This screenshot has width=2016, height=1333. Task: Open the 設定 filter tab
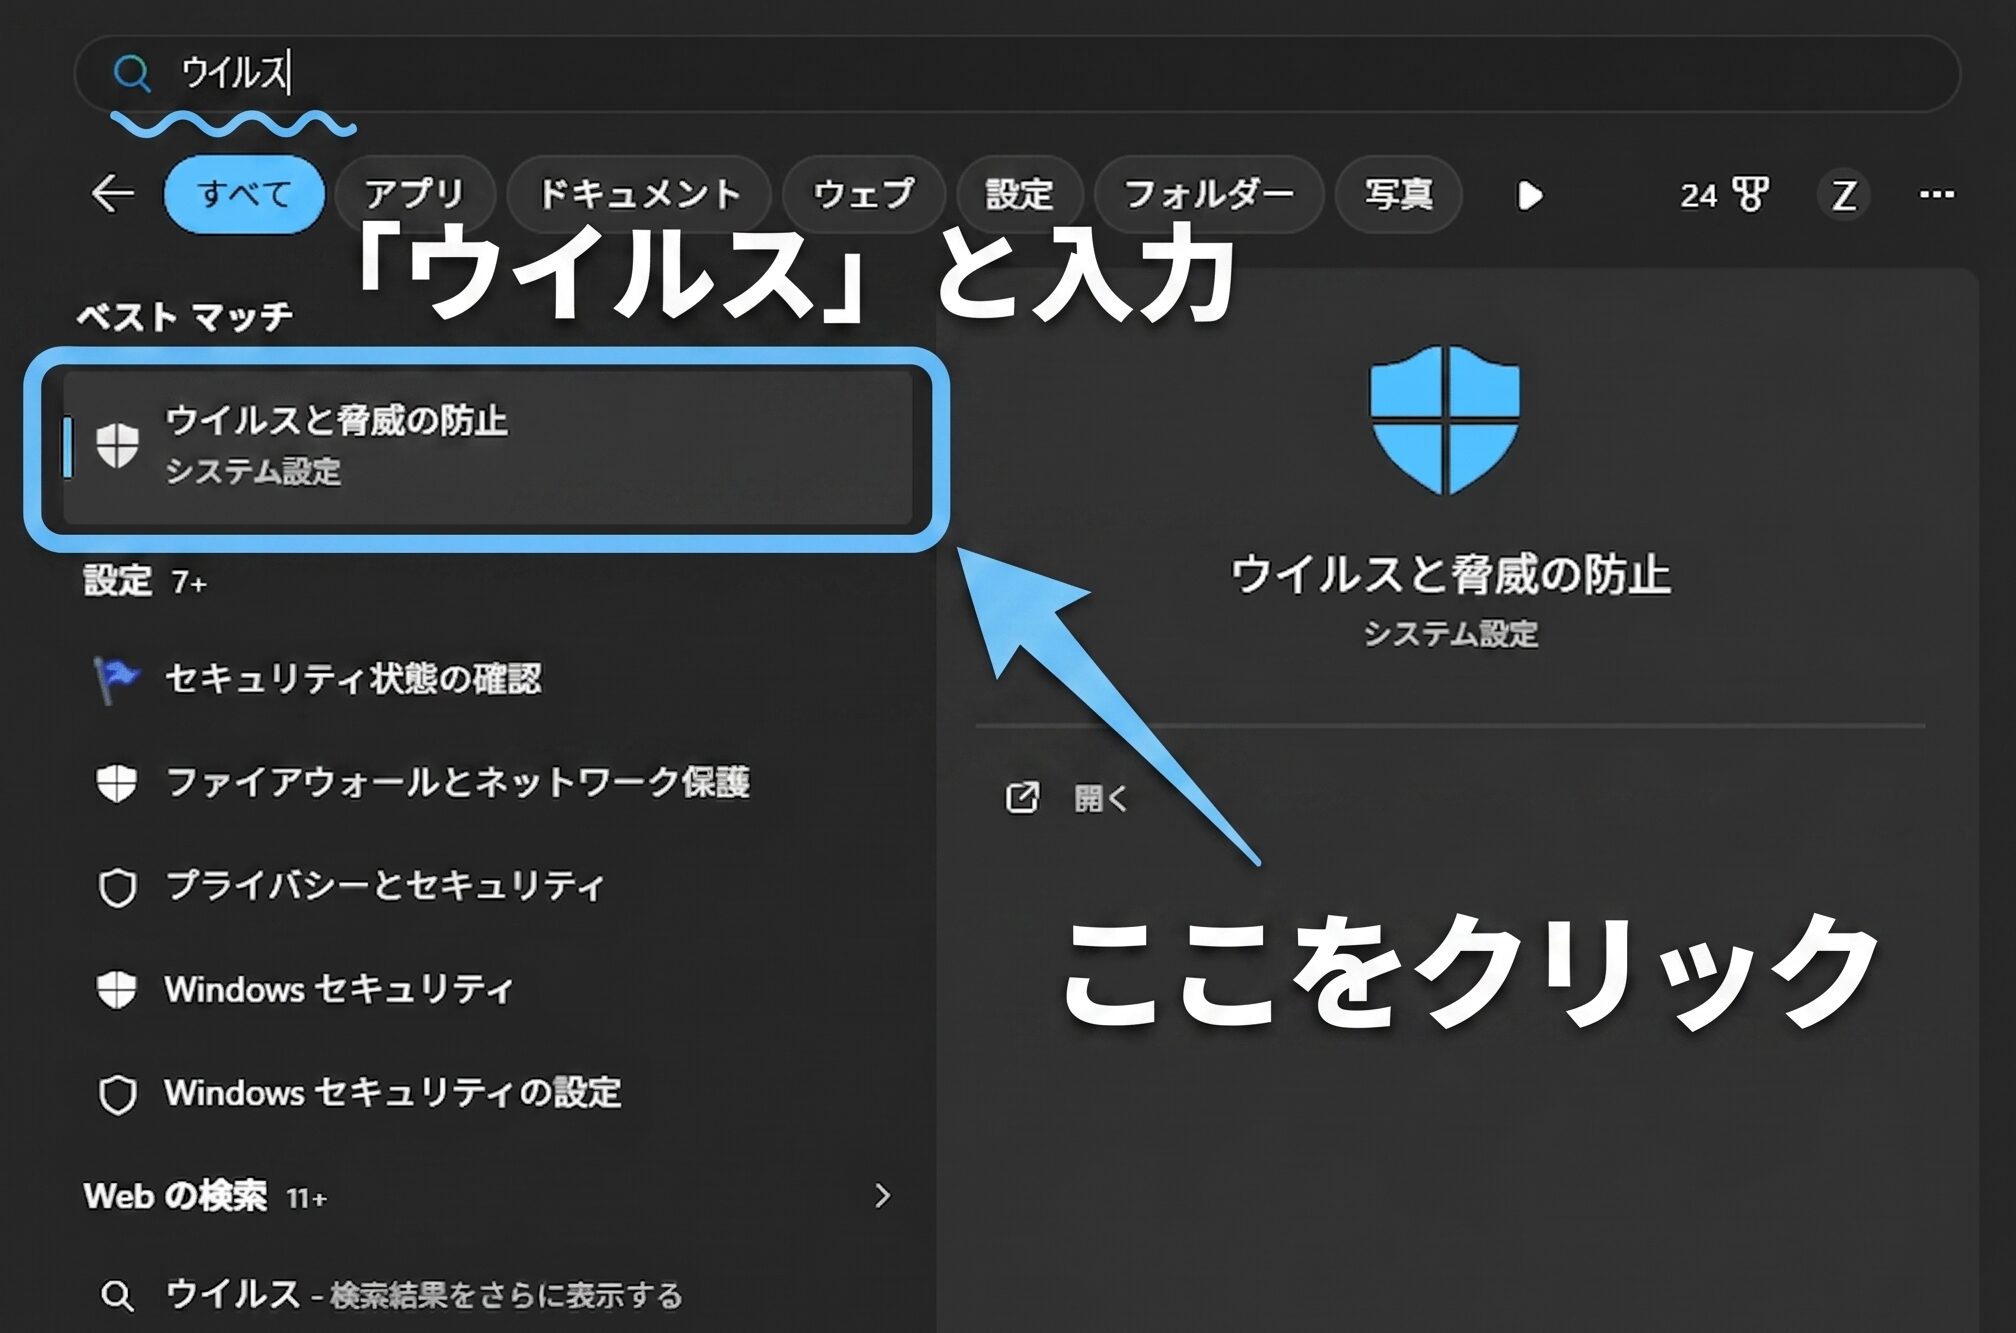point(1019,193)
